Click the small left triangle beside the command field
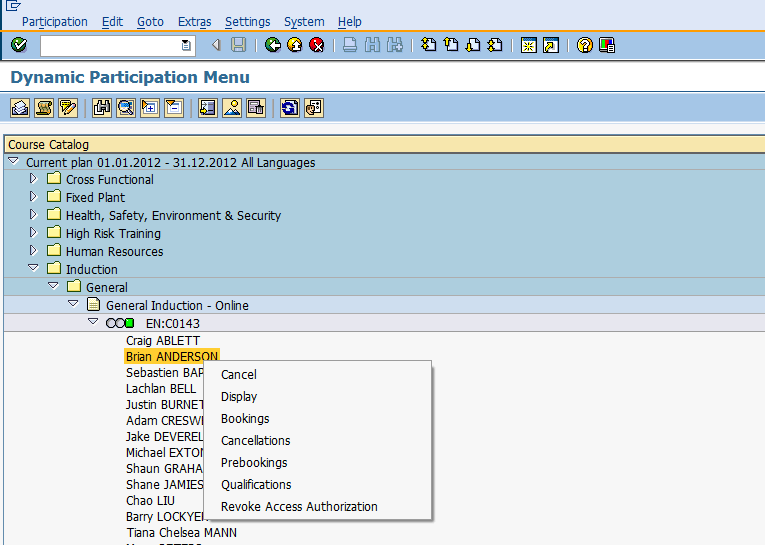Viewport: 765px width, 545px height. [x=216, y=45]
